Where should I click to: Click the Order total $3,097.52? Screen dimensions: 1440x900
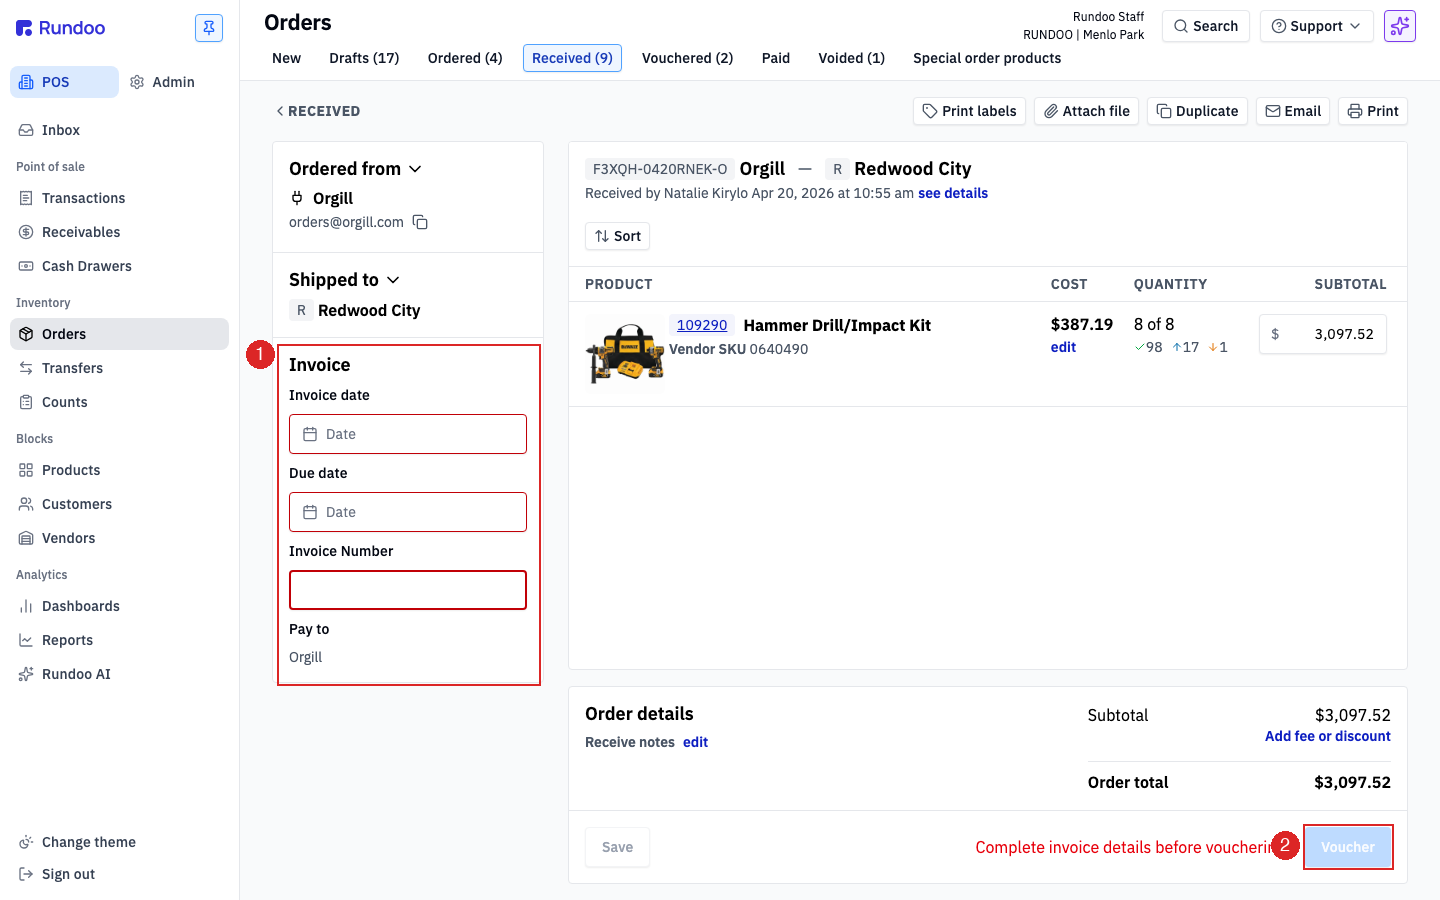(1352, 782)
